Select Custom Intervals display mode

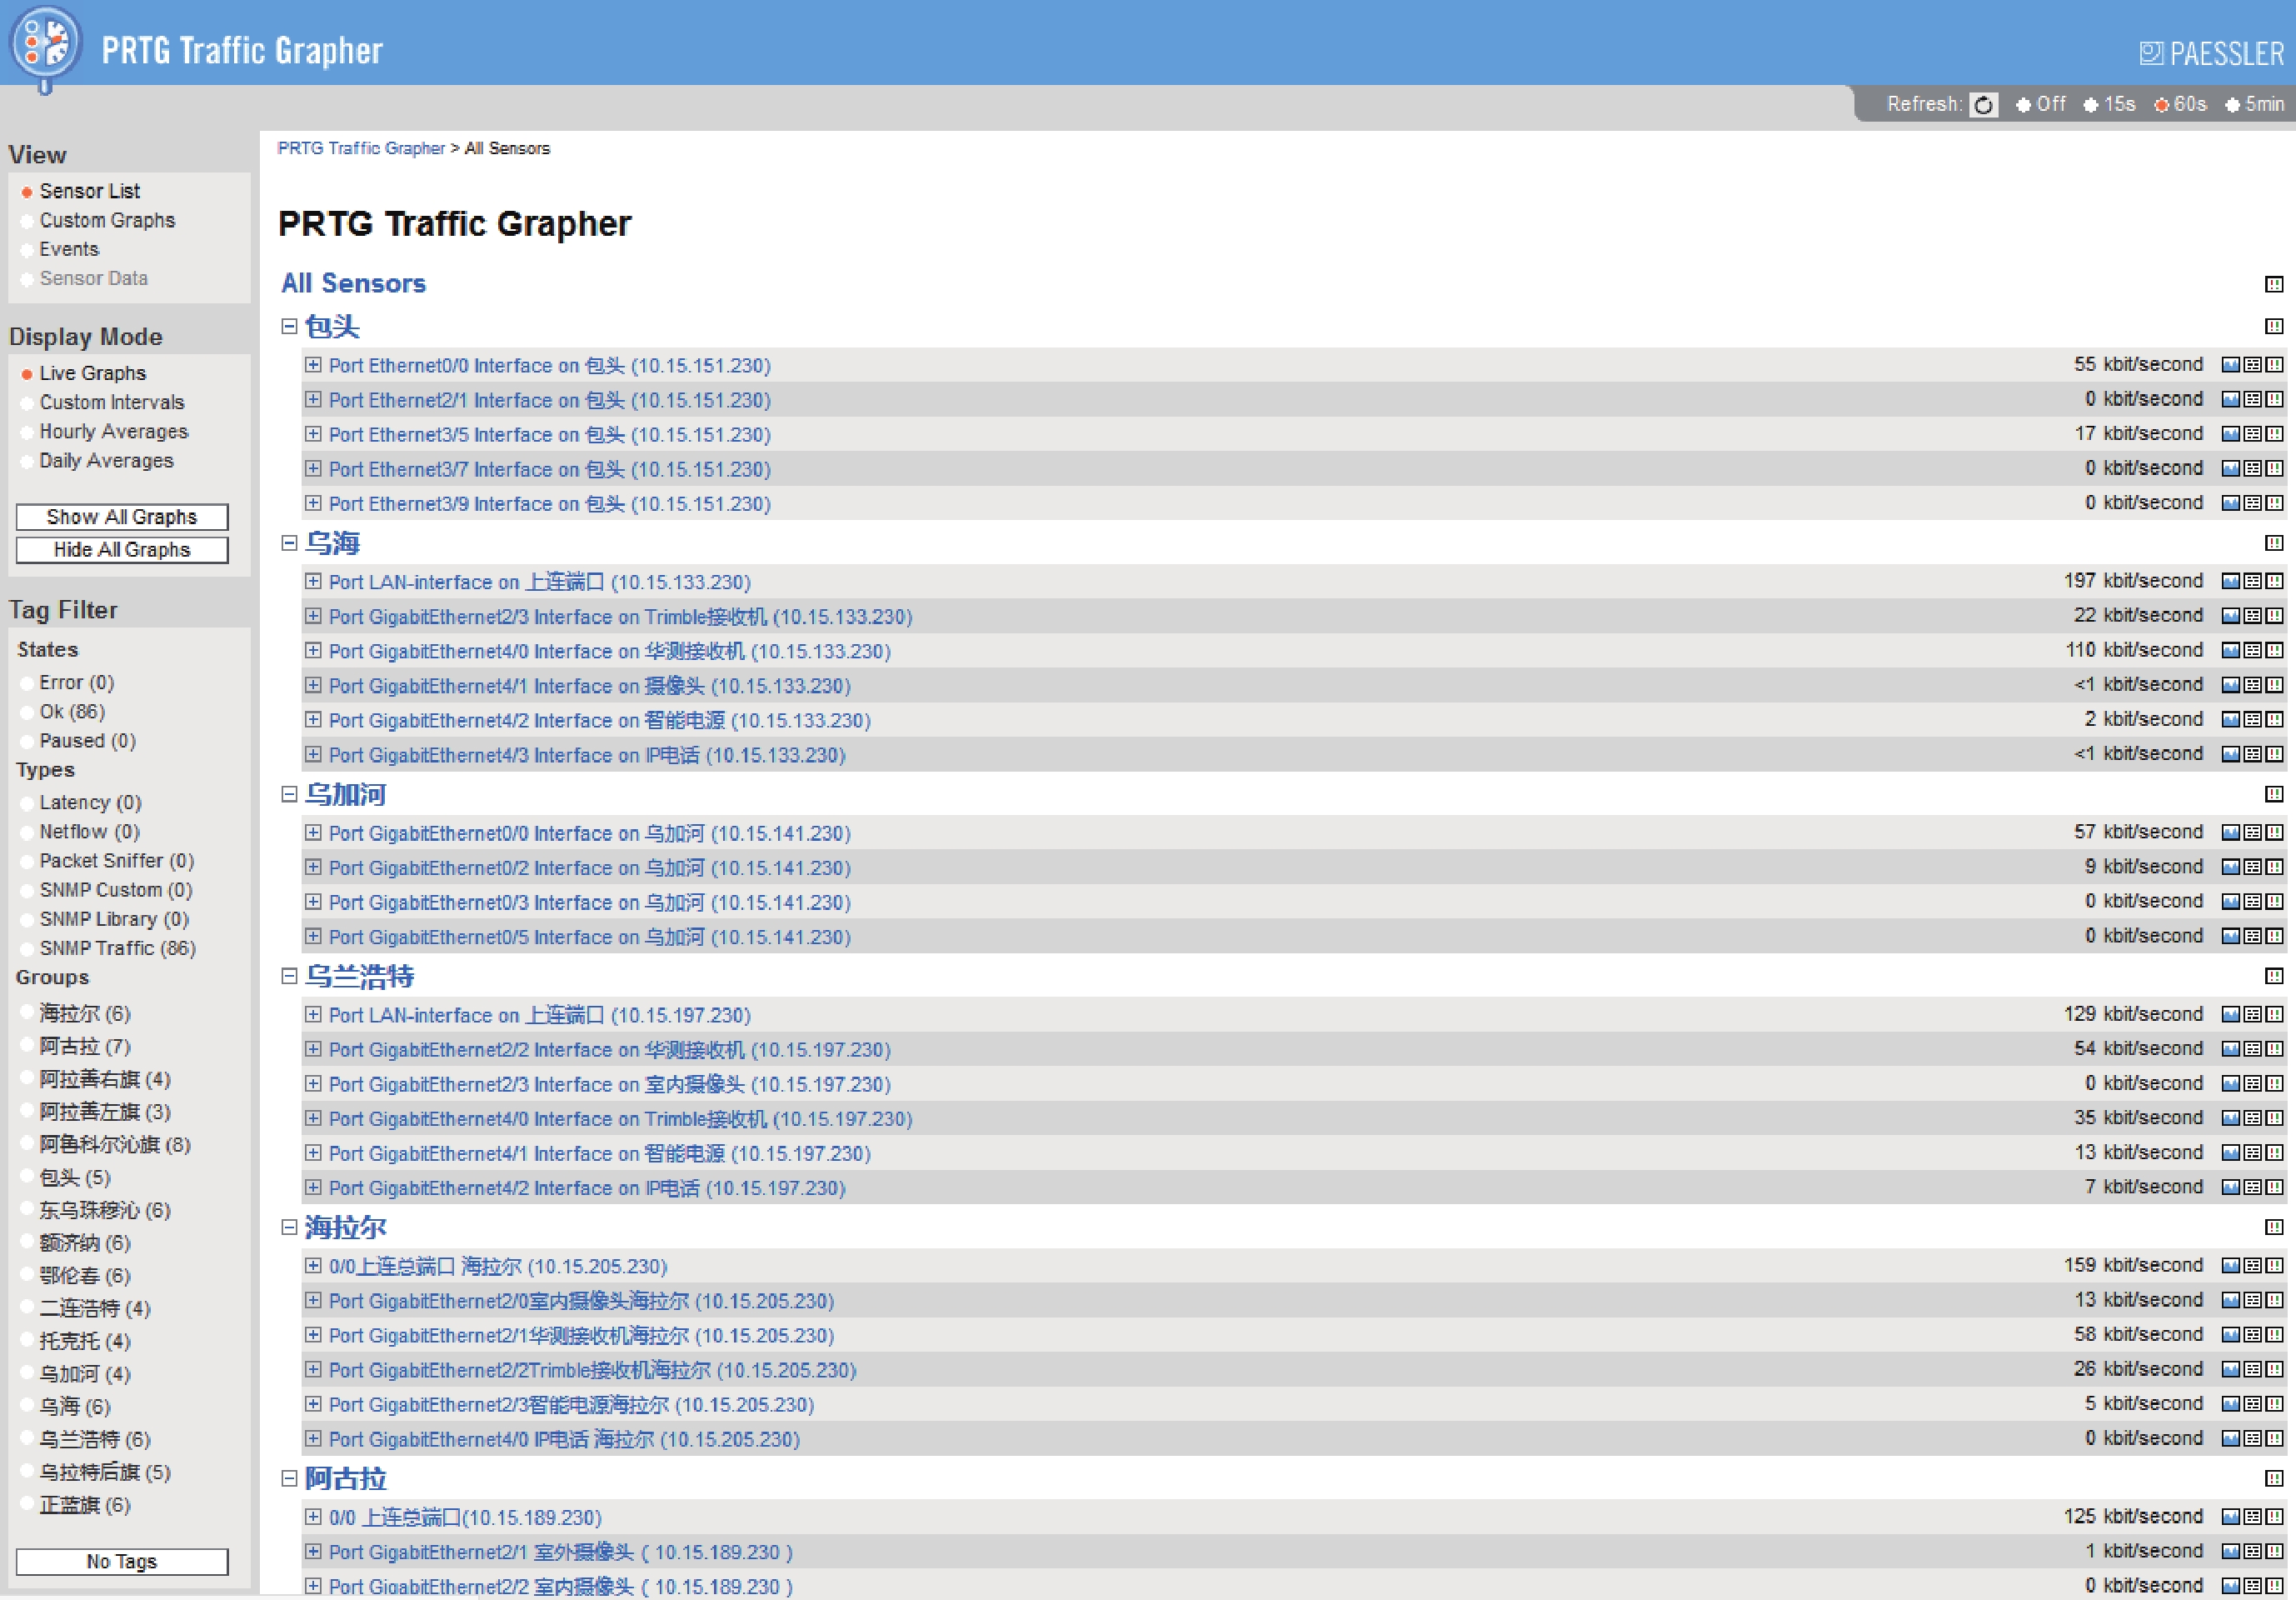coord(112,402)
